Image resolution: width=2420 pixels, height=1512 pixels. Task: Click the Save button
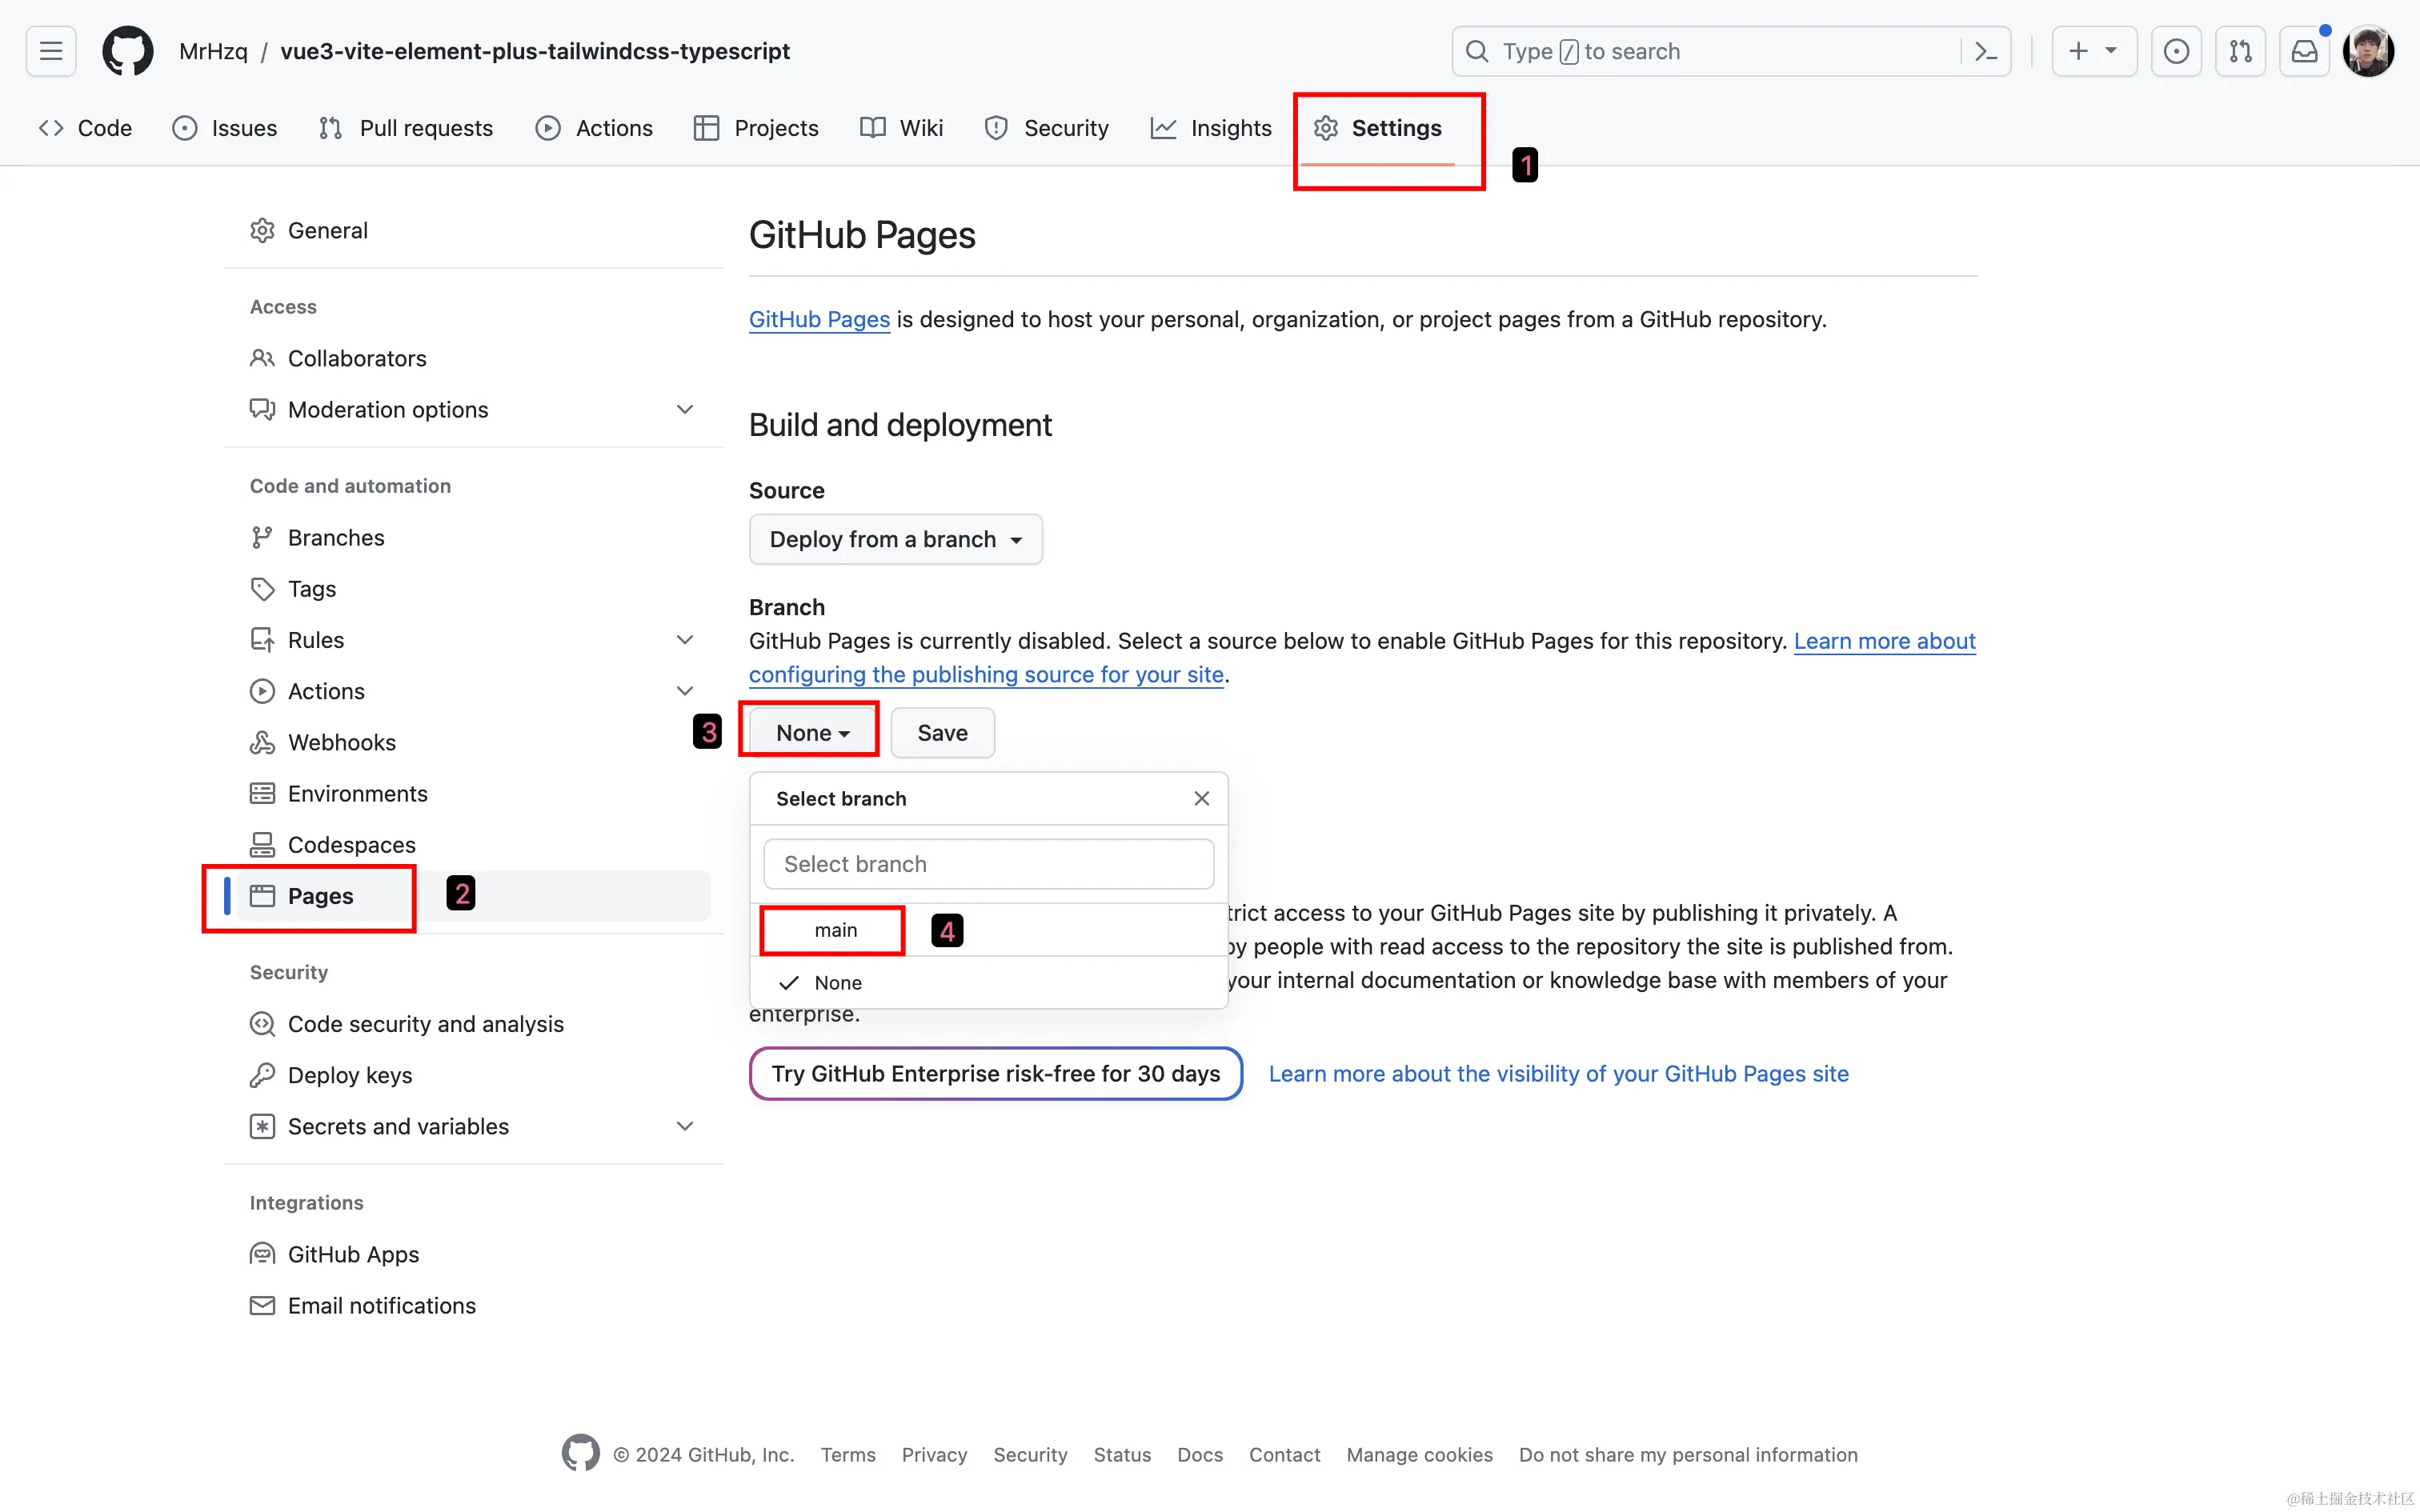point(942,733)
